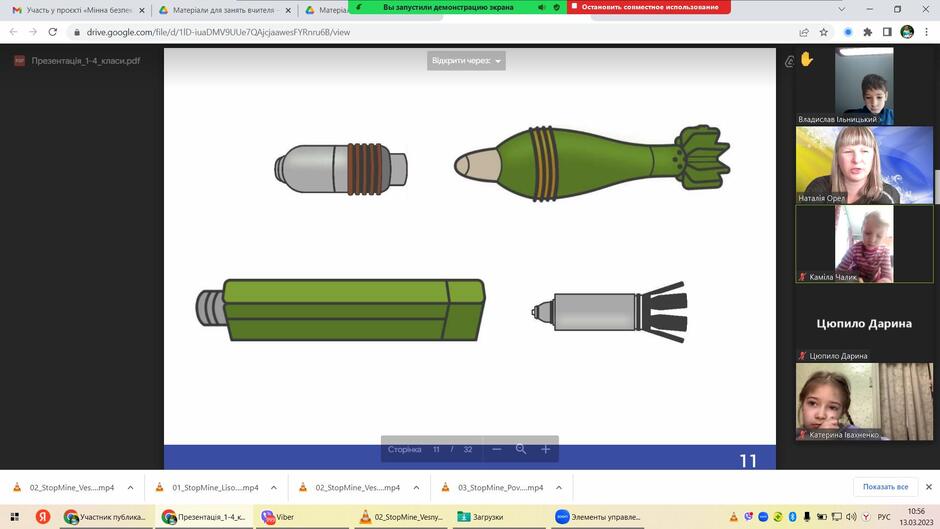This screenshot has height=529, width=940.
Task: Open the 'Відкрити через' dropdown
Action: click(466, 61)
